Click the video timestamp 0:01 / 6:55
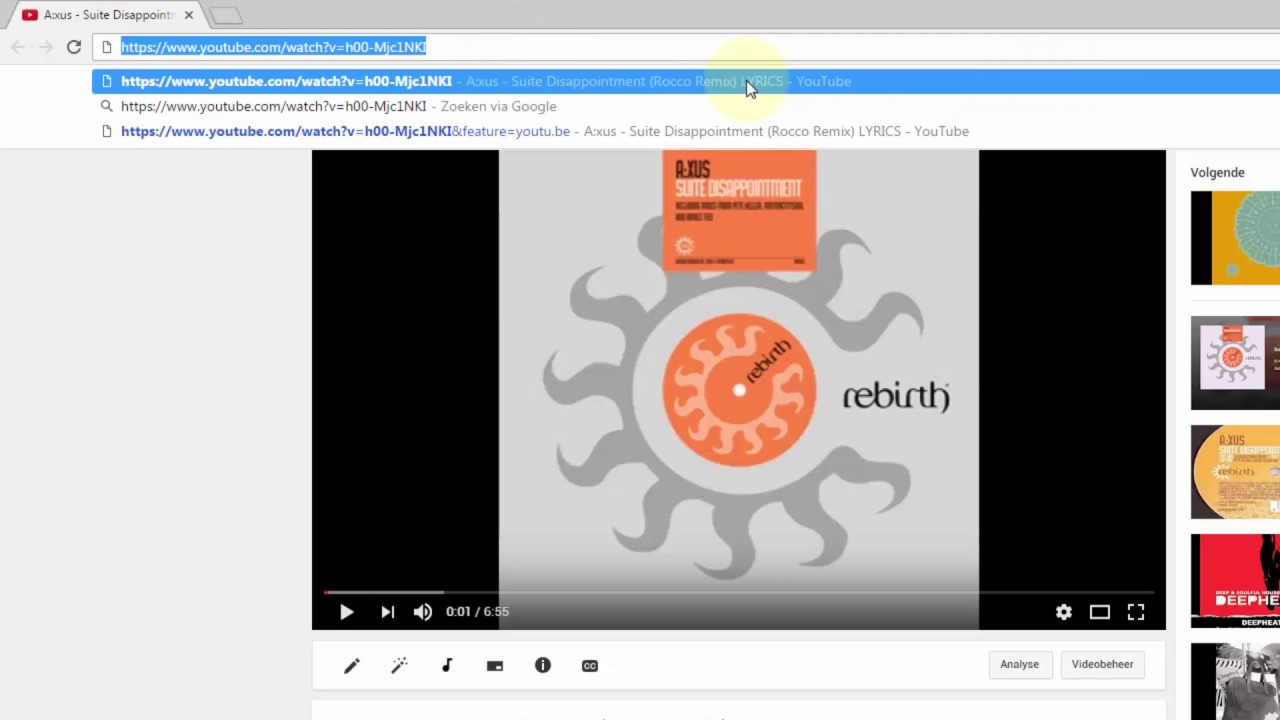The height and width of the screenshot is (720, 1280). [x=478, y=612]
